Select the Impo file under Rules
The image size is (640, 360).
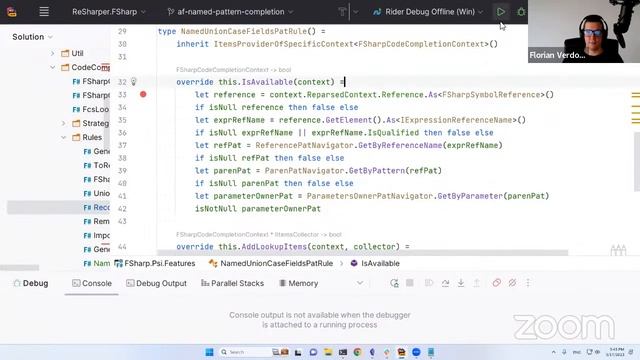click(x=97, y=235)
